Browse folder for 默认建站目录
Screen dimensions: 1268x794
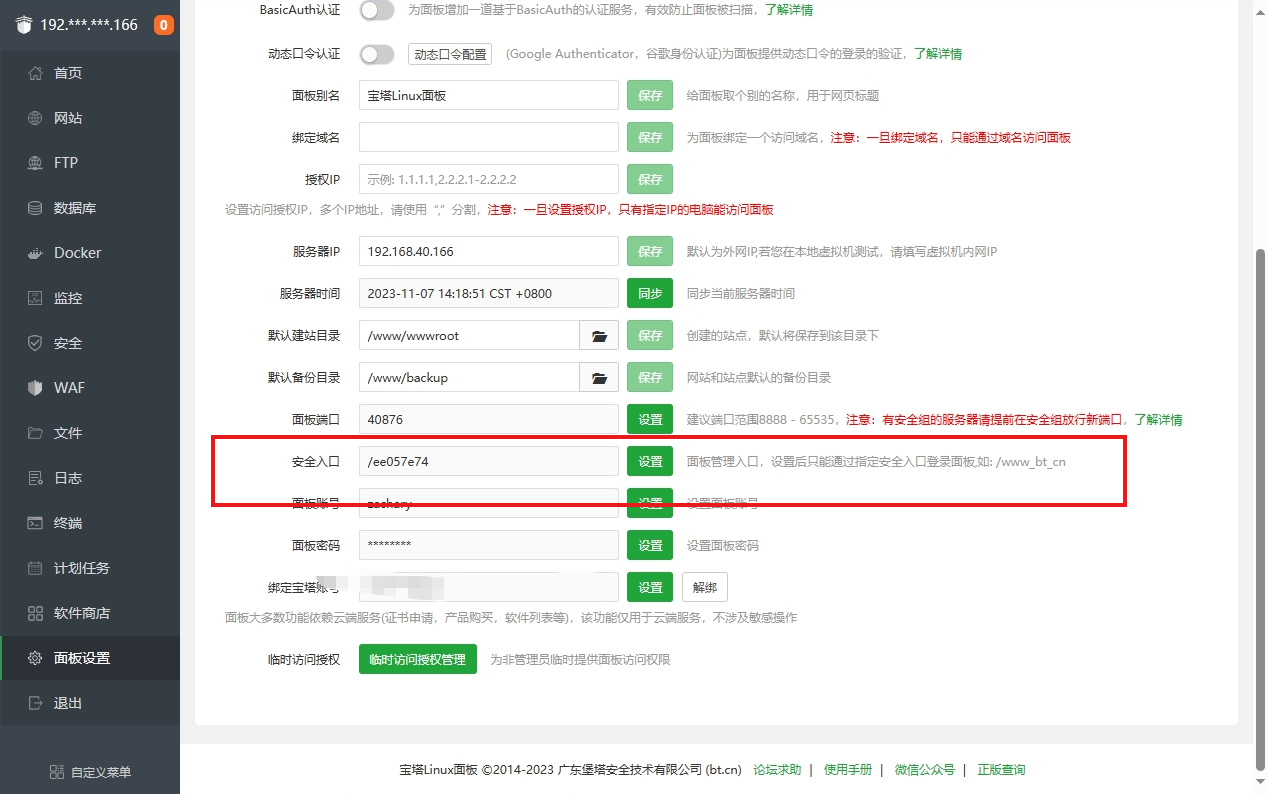click(x=599, y=336)
